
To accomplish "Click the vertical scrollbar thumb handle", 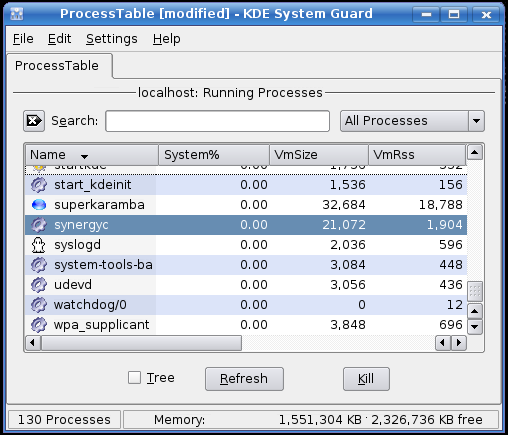I will pyautogui.click(x=475, y=291).
